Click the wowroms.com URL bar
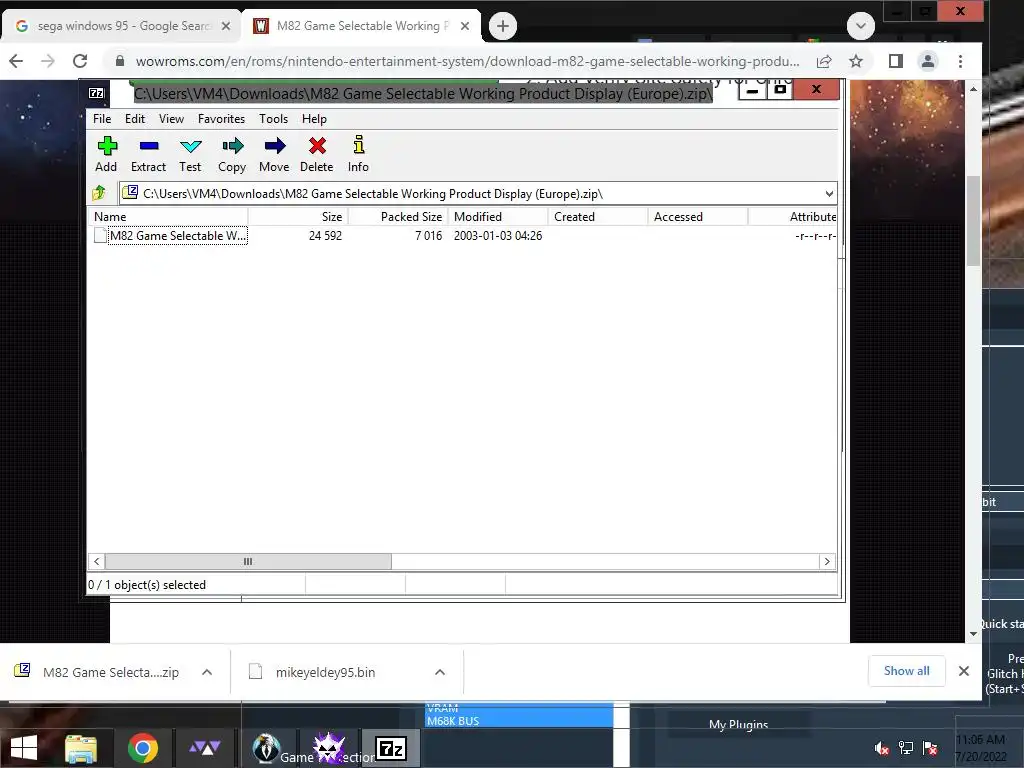This screenshot has height=768, width=1024. (x=466, y=61)
